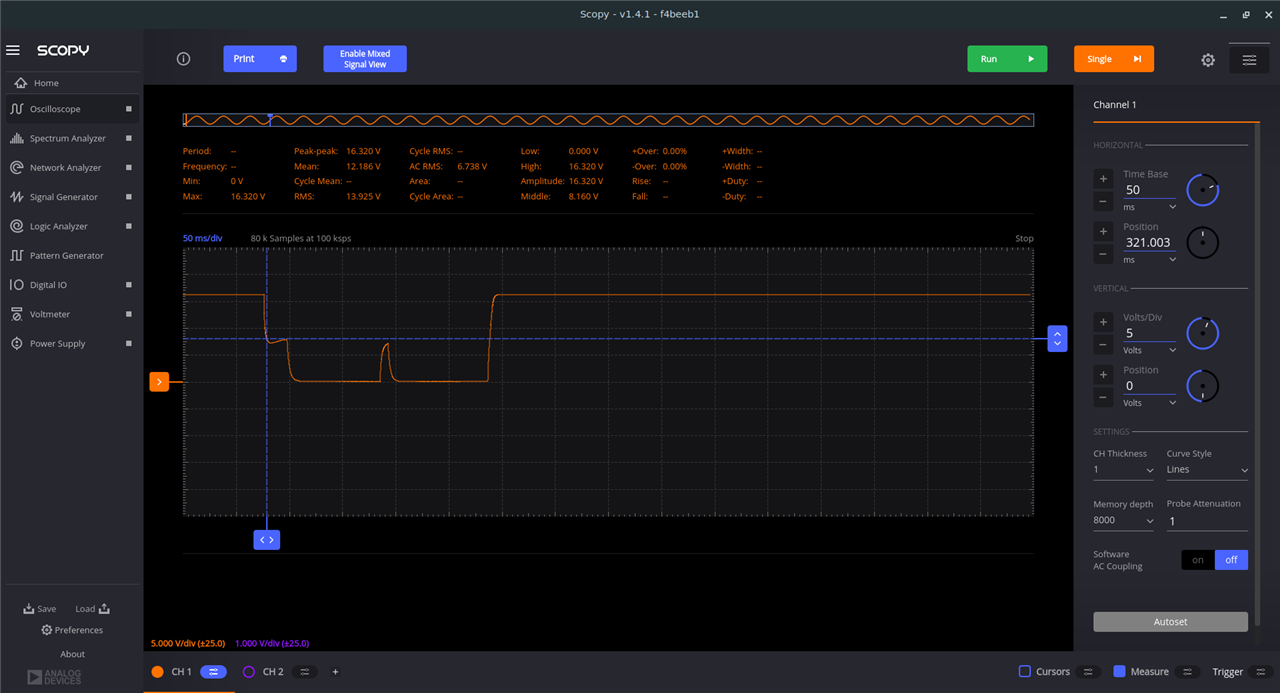
Task: Click the green Run button
Action: pyautogui.click(x=1007, y=59)
